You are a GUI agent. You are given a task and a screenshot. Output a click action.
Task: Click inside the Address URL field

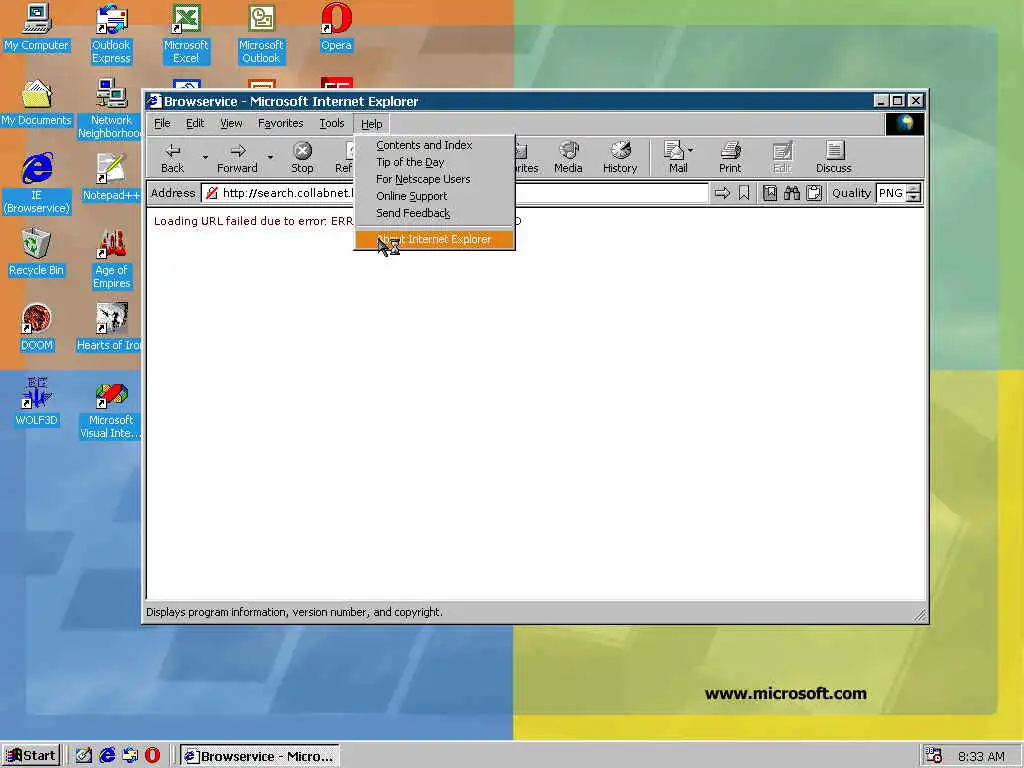(x=455, y=193)
